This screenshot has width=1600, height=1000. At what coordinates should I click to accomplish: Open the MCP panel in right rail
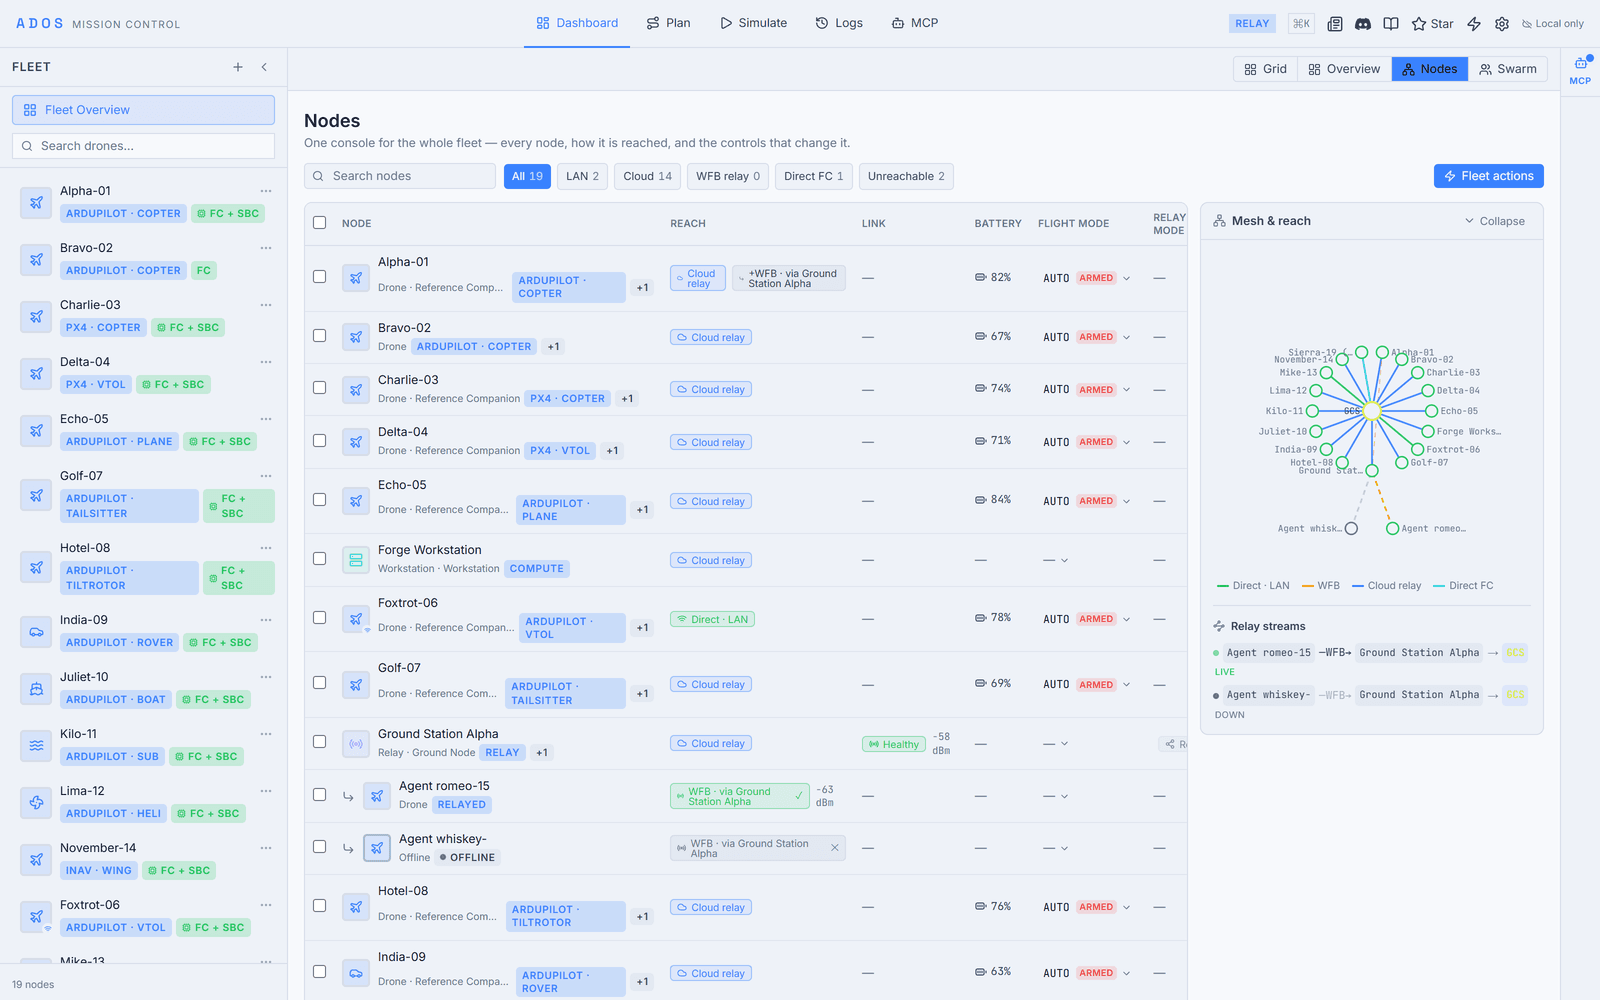point(1580,70)
